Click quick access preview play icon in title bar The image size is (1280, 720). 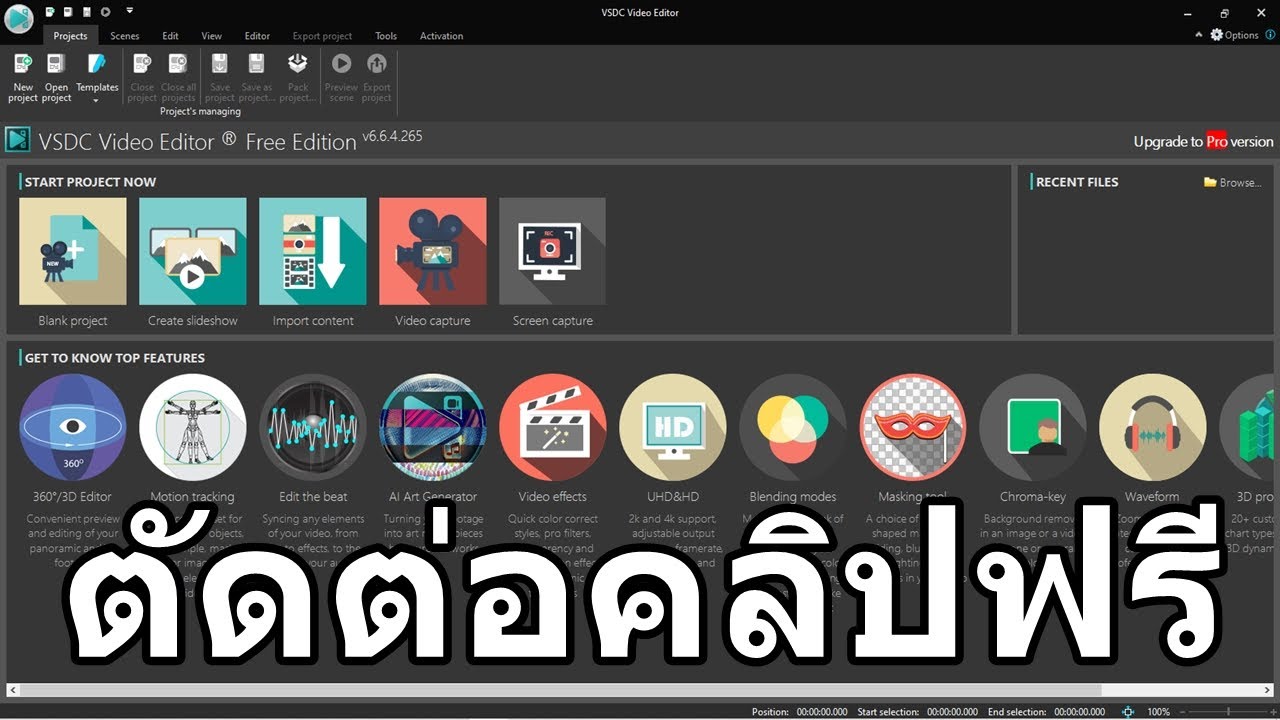point(105,12)
